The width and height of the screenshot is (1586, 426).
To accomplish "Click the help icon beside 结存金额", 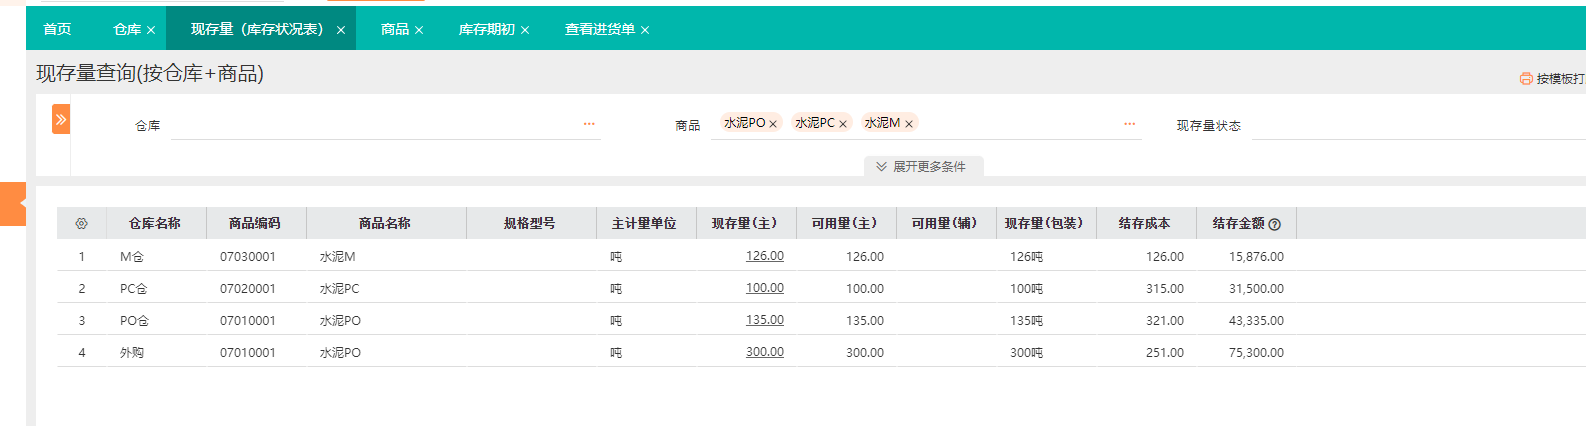I will [1274, 225].
